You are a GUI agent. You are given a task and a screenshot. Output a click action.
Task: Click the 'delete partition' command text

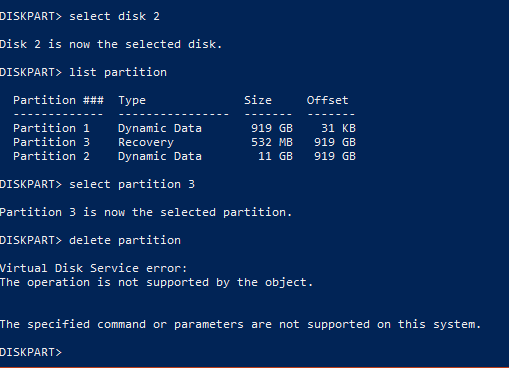coord(125,240)
